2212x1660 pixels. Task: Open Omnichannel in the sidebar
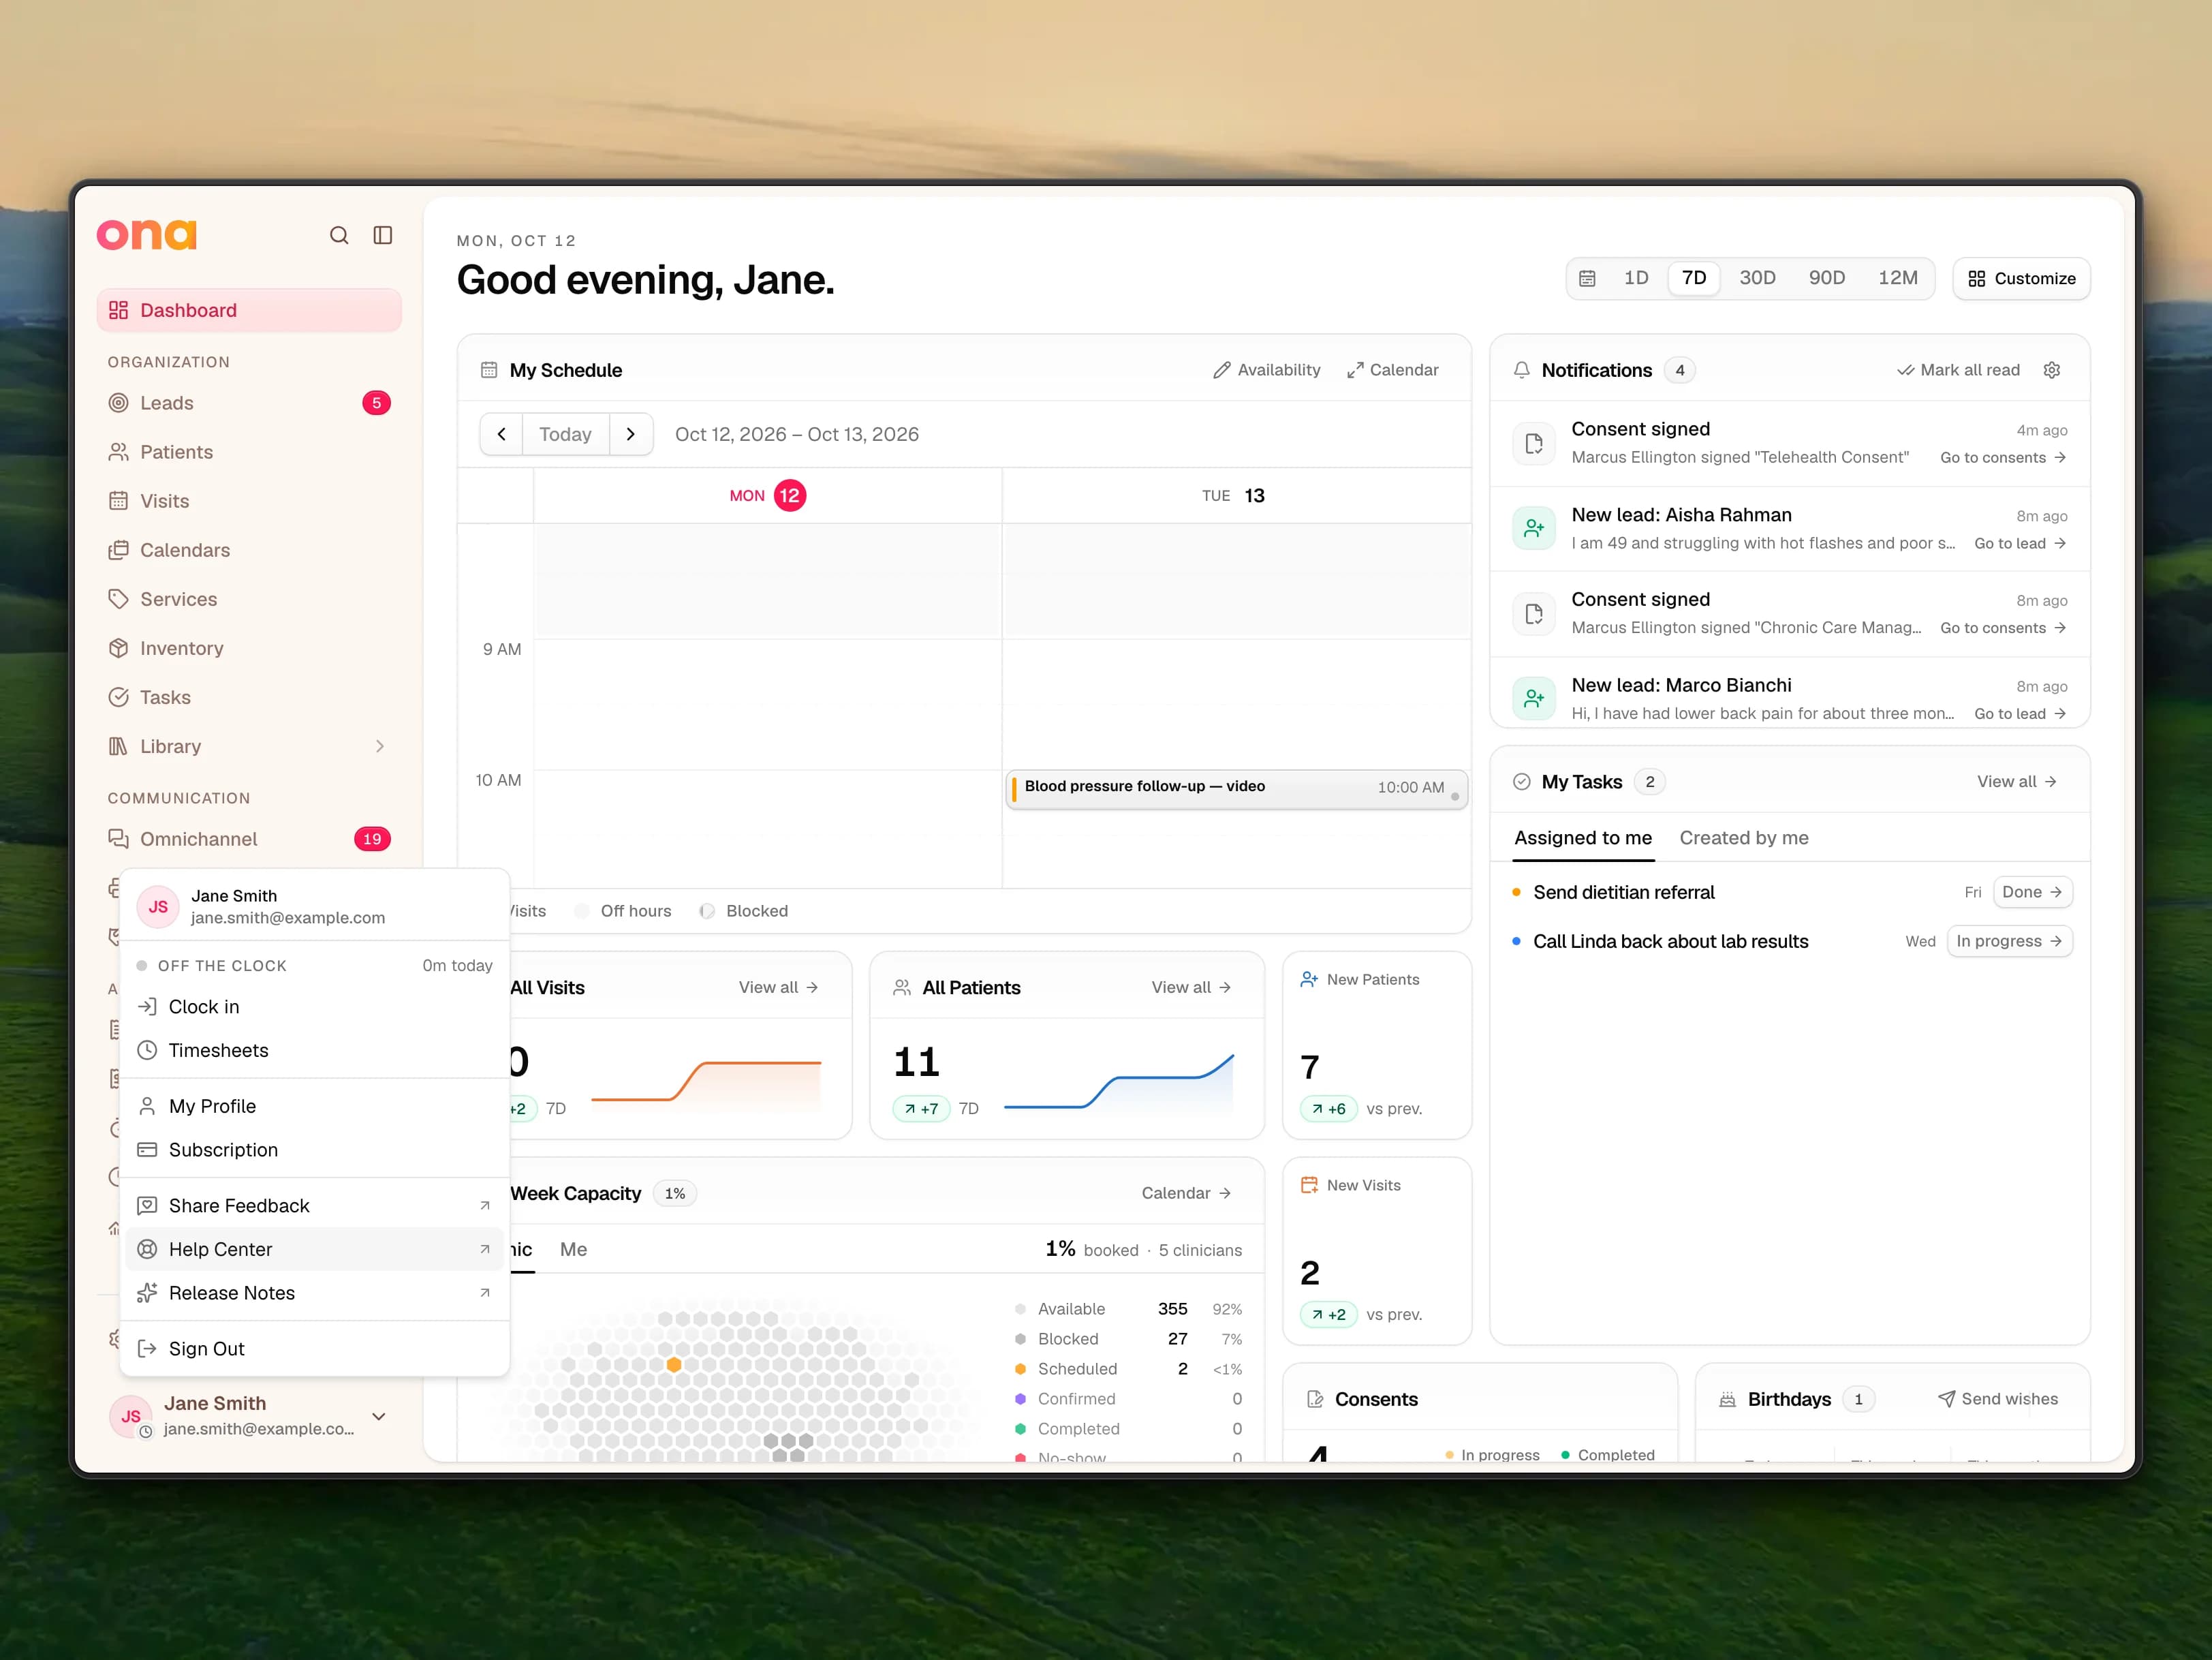(249, 839)
